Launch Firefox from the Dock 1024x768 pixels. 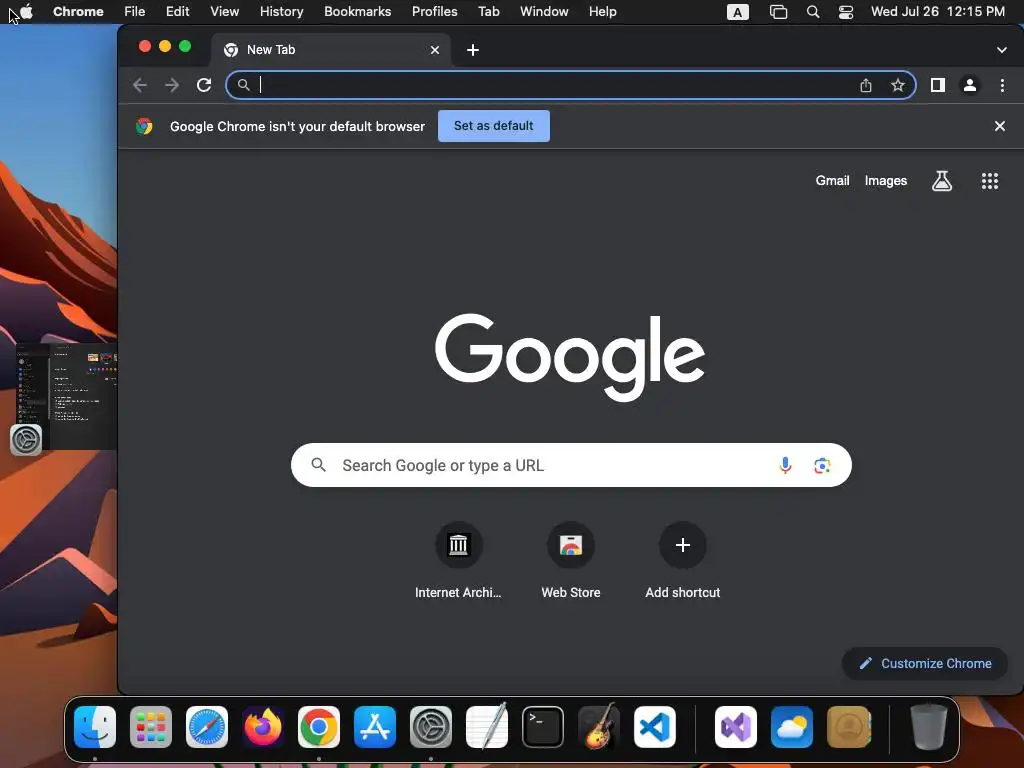pos(263,727)
